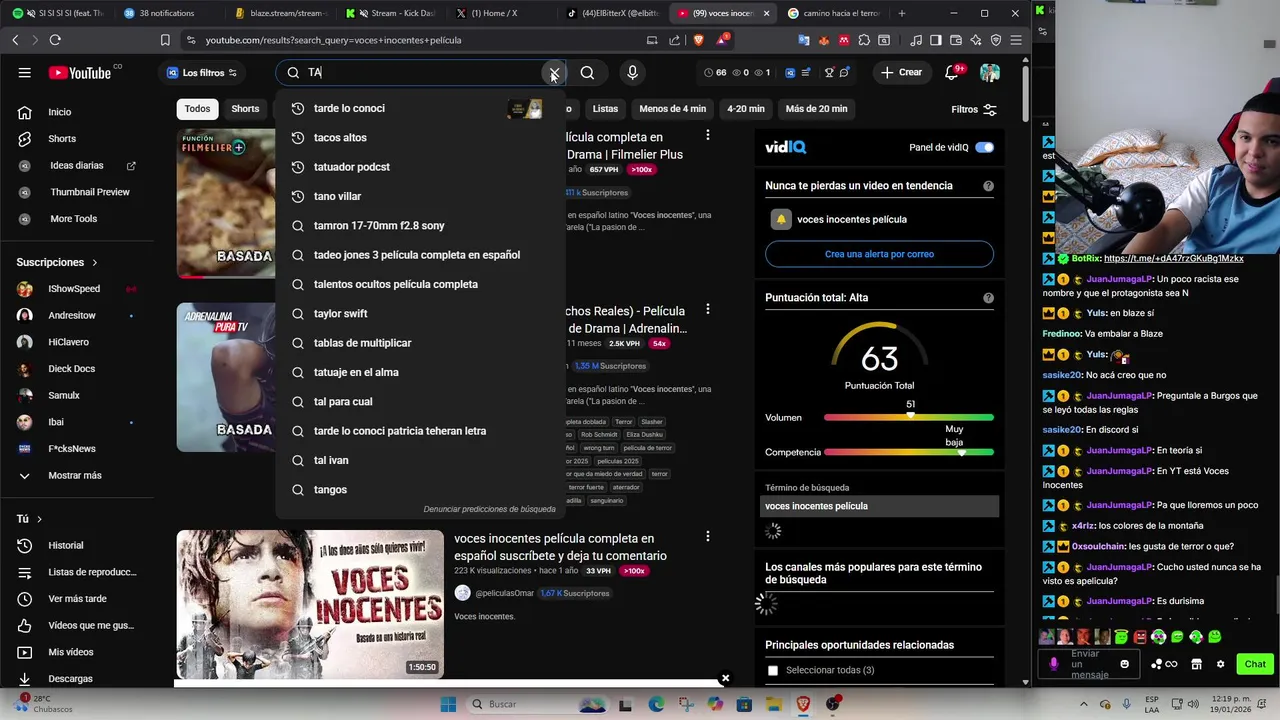This screenshot has width=1280, height=720.
Task: Click the Crear button
Action: click(901, 73)
